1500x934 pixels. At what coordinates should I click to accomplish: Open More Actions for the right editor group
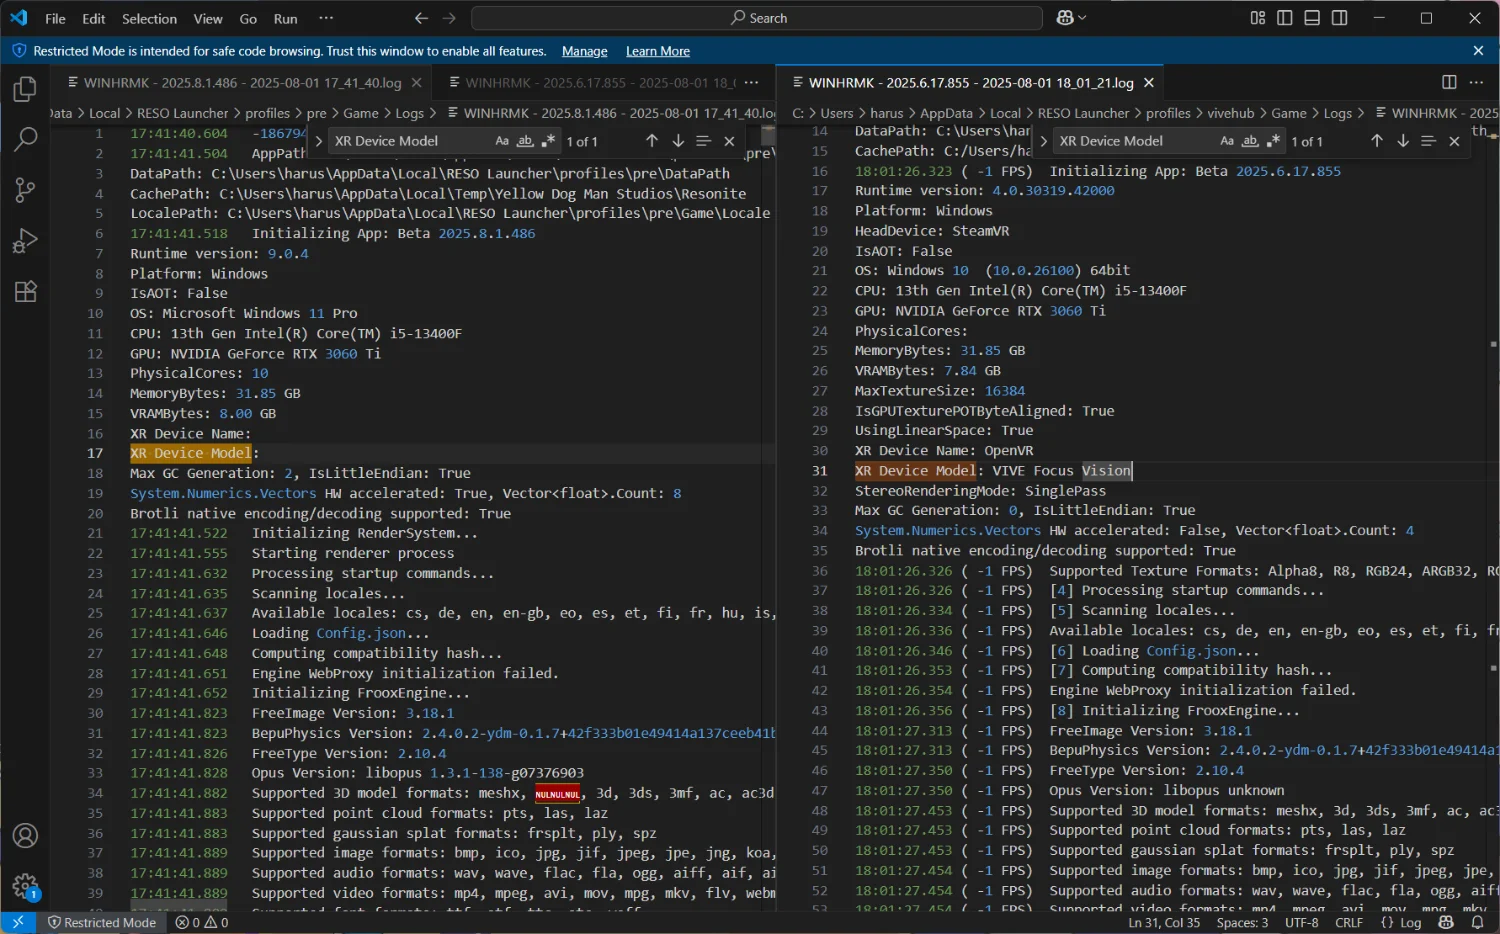[1476, 82]
